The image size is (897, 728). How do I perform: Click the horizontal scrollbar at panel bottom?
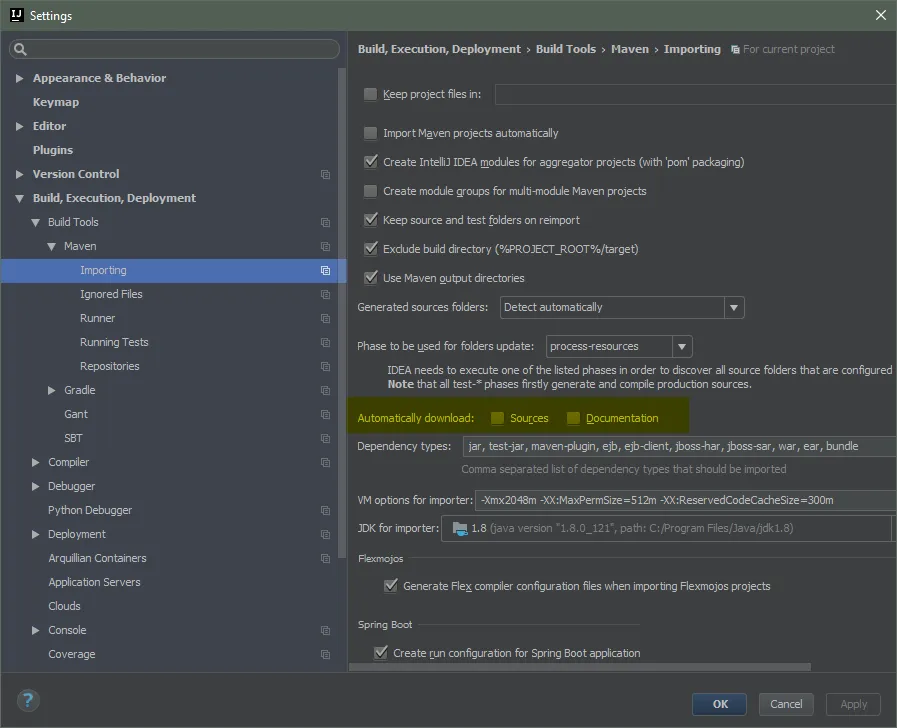click(x=580, y=667)
